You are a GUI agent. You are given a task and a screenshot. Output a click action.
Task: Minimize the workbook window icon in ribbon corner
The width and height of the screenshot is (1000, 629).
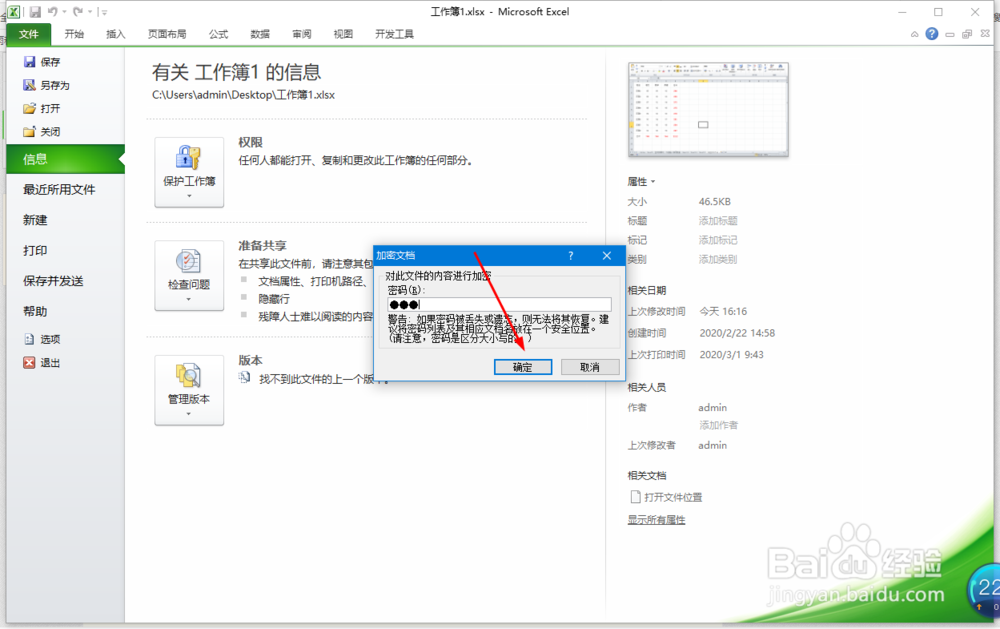point(950,34)
